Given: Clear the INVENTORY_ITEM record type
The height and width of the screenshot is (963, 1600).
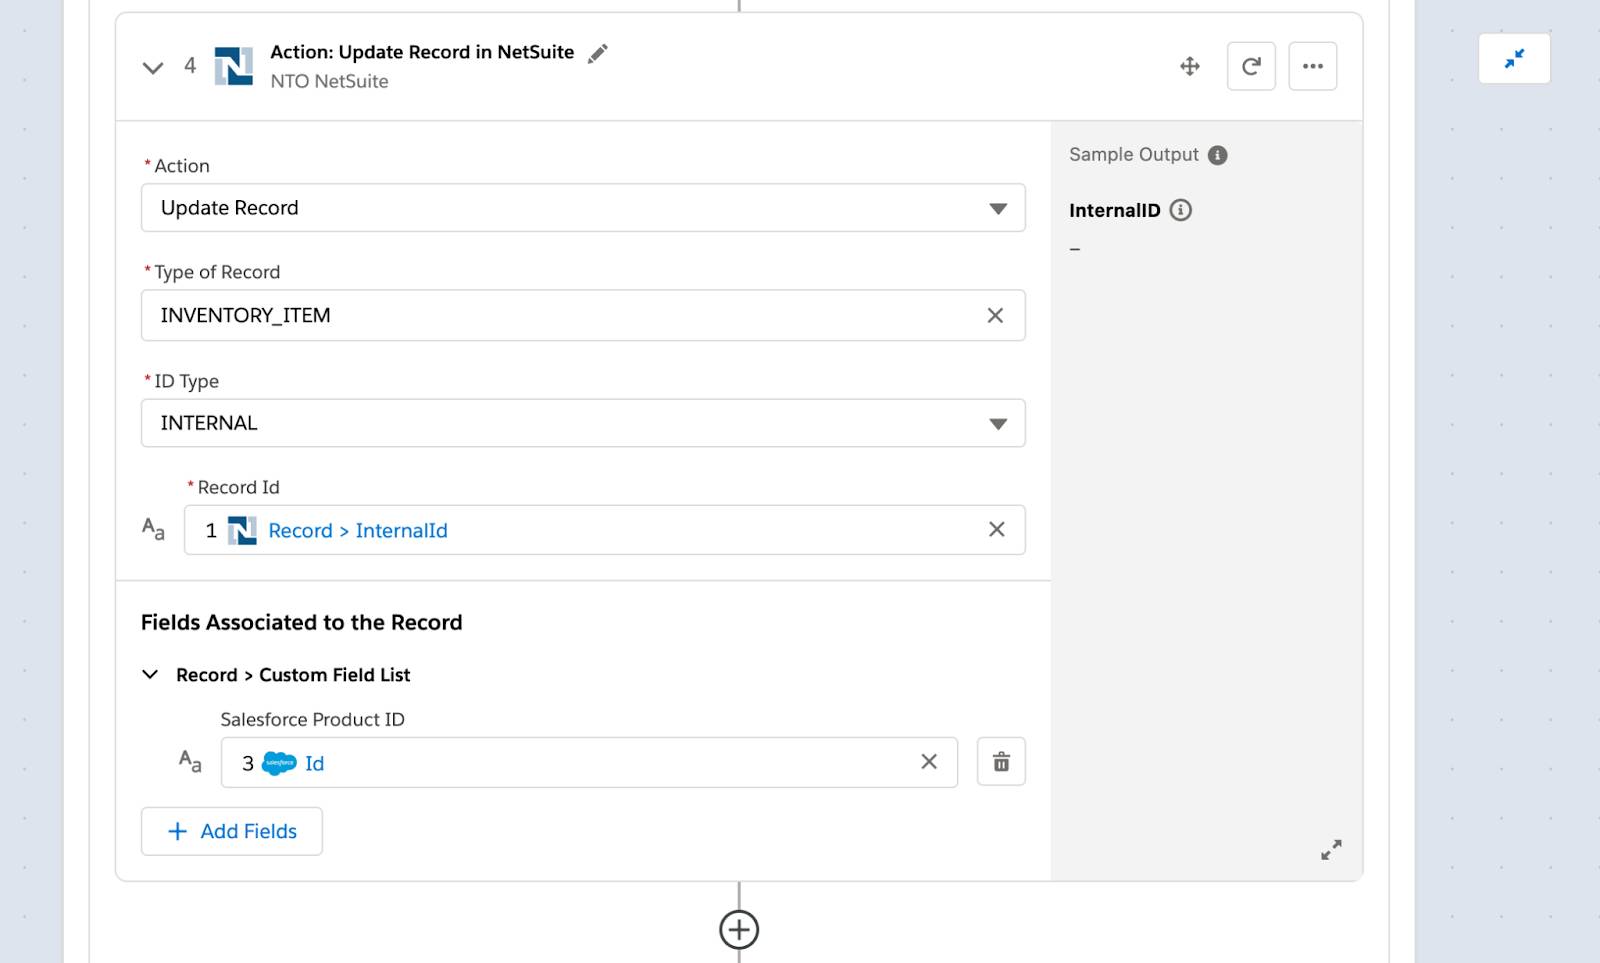Looking at the screenshot, I should click(x=995, y=315).
